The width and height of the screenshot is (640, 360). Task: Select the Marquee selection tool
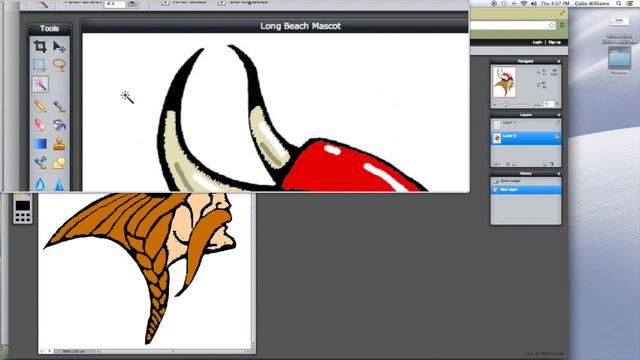(40, 65)
